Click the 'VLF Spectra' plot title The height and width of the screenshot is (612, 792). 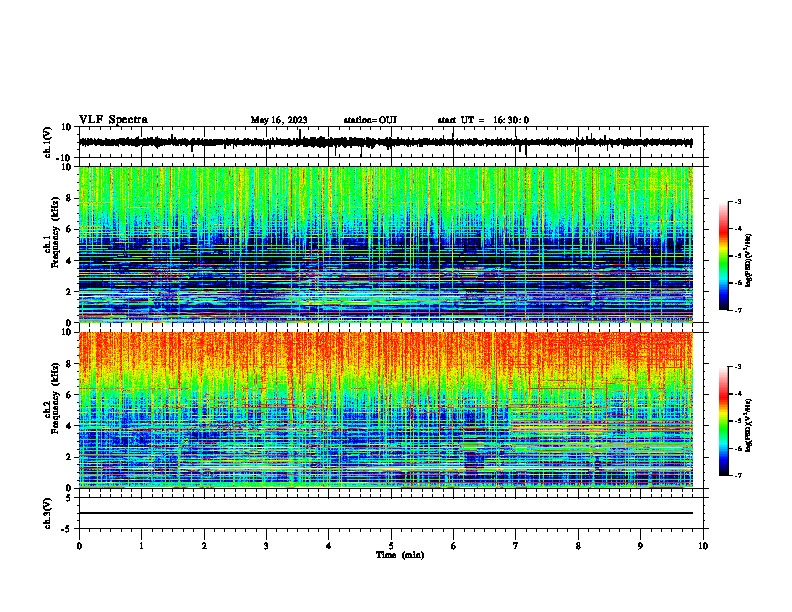(113, 120)
